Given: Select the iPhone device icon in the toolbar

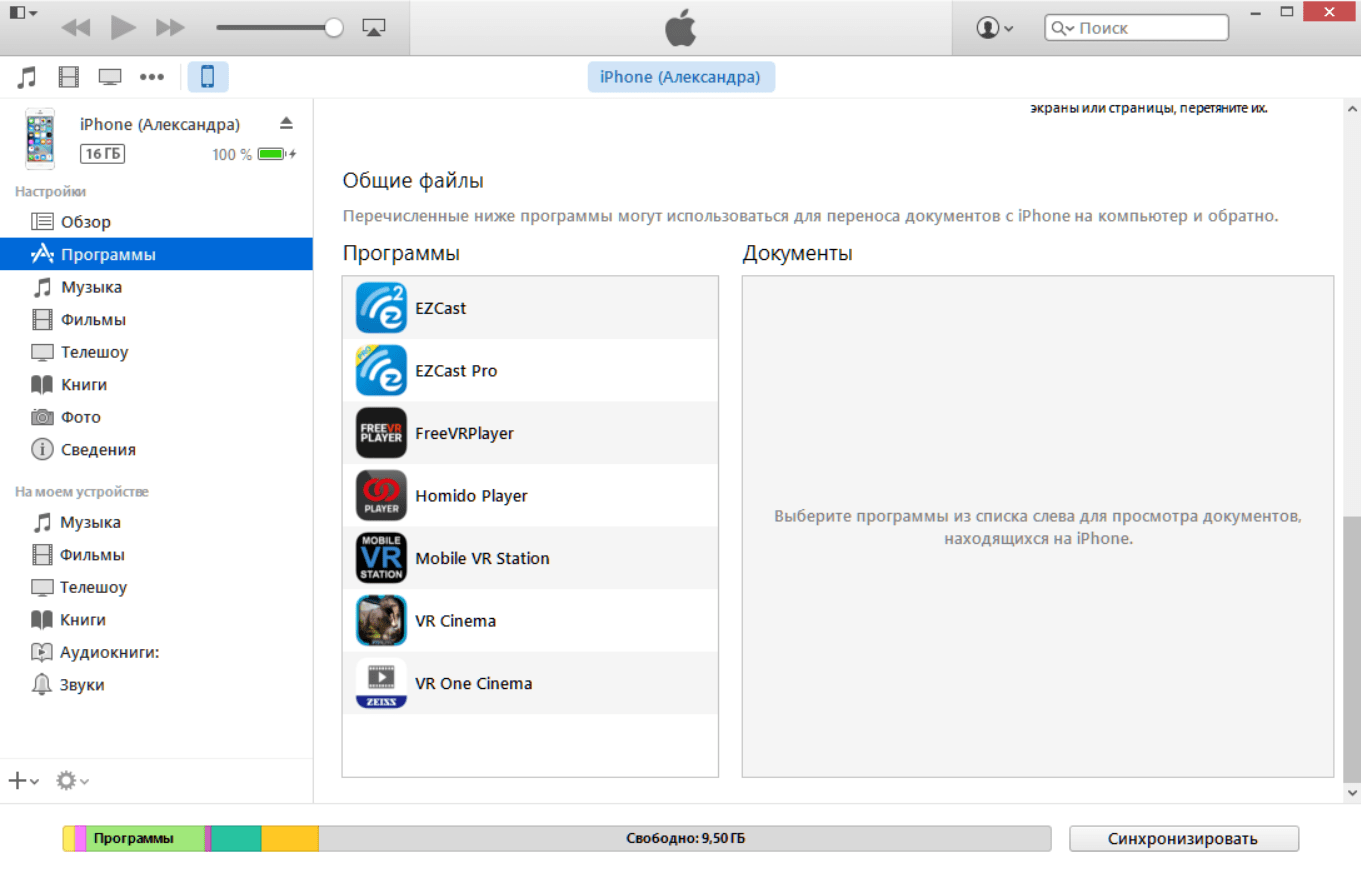Looking at the screenshot, I should [208, 77].
